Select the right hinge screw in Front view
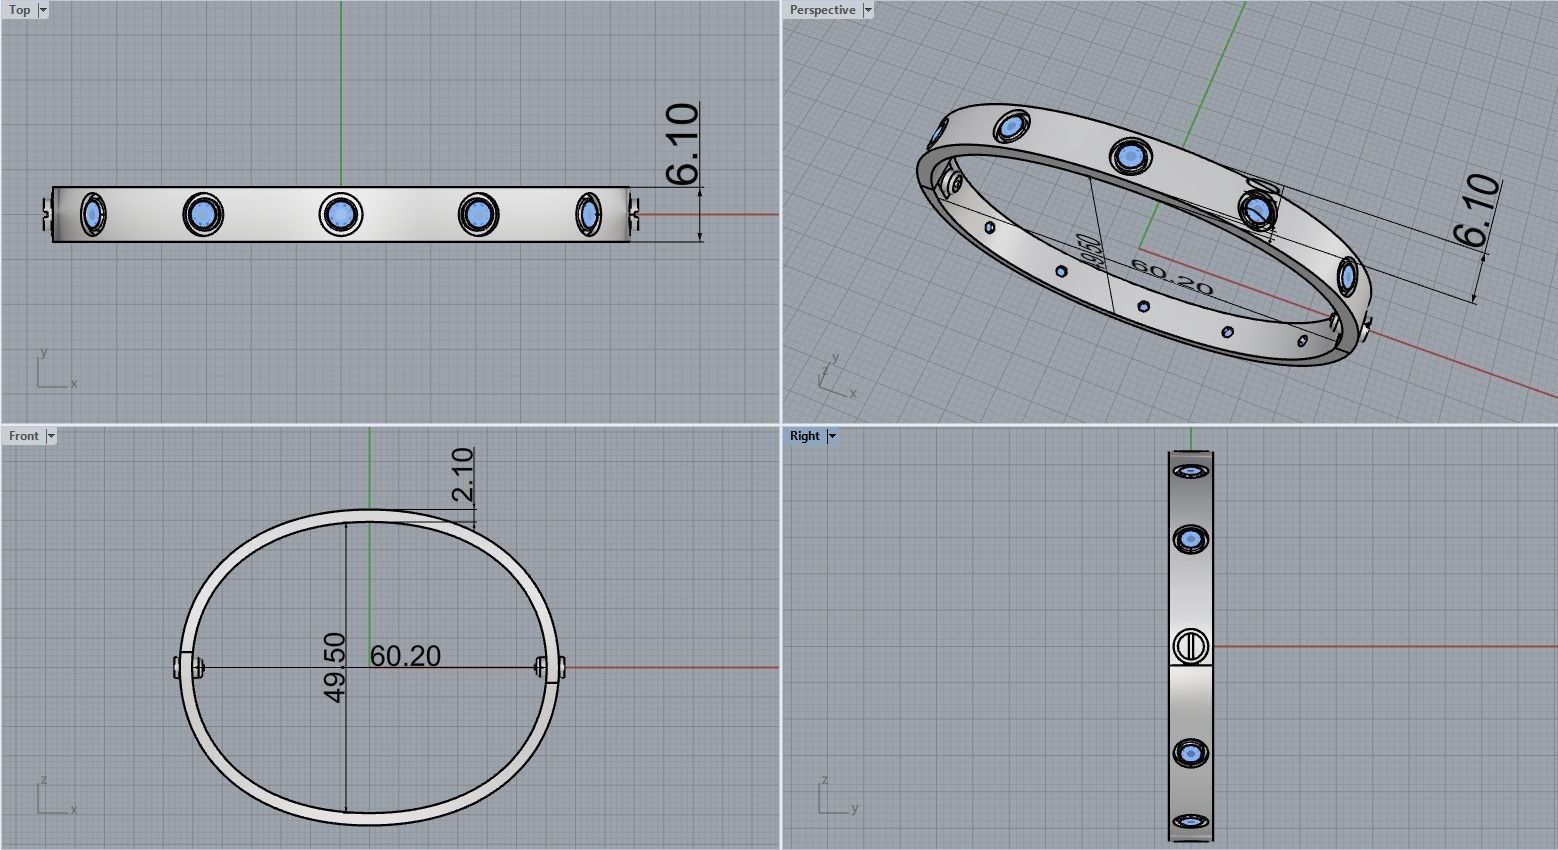Screen dimensions: 1558x850 550,667
